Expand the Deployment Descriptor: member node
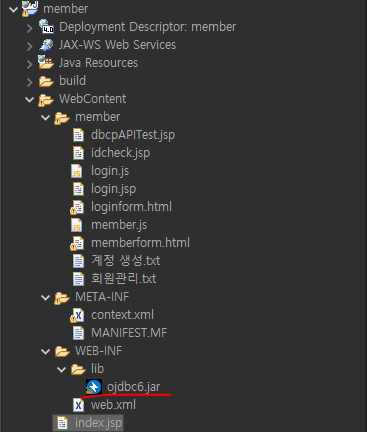Screen dimensions: 367x432 (x=30, y=28)
